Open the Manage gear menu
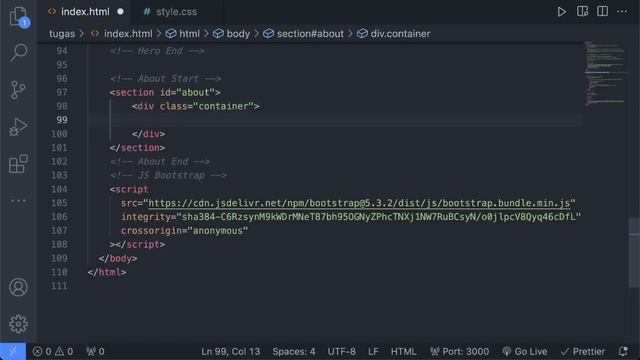 pyautogui.click(x=18, y=324)
